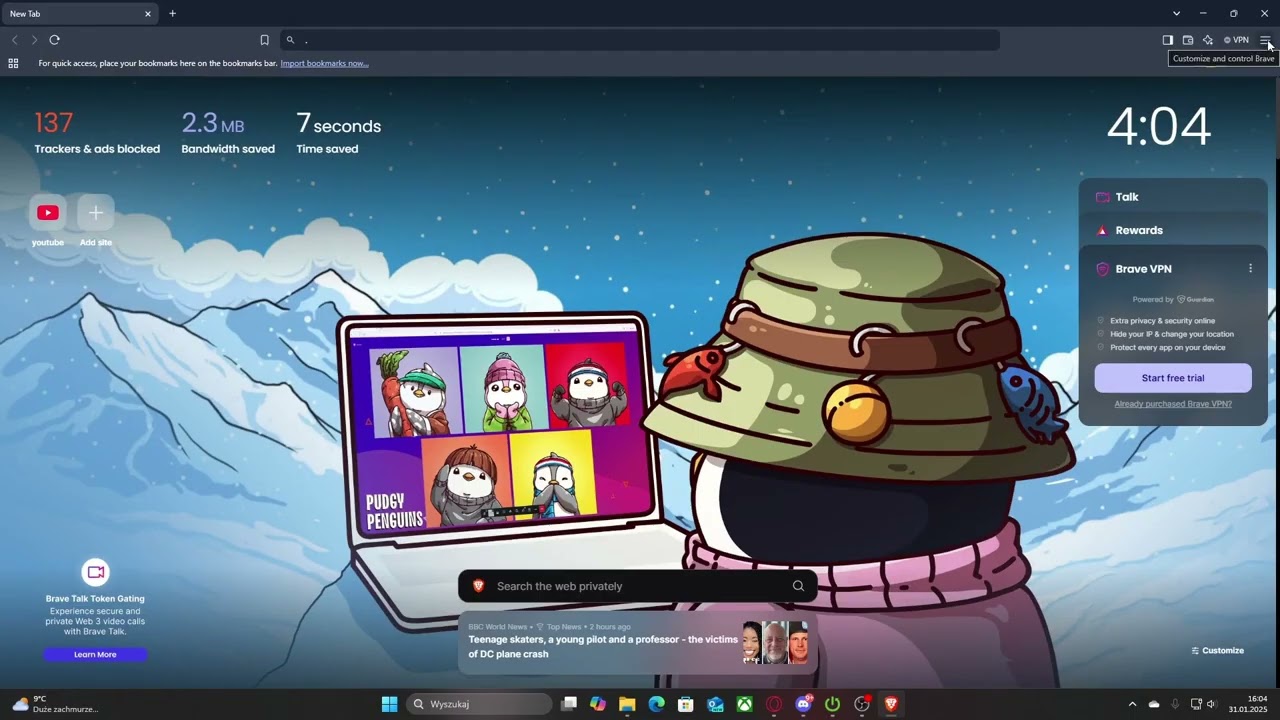Click the Task View taskbar icon
This screenshot has height=720, width=1280.
pos(568,704)
